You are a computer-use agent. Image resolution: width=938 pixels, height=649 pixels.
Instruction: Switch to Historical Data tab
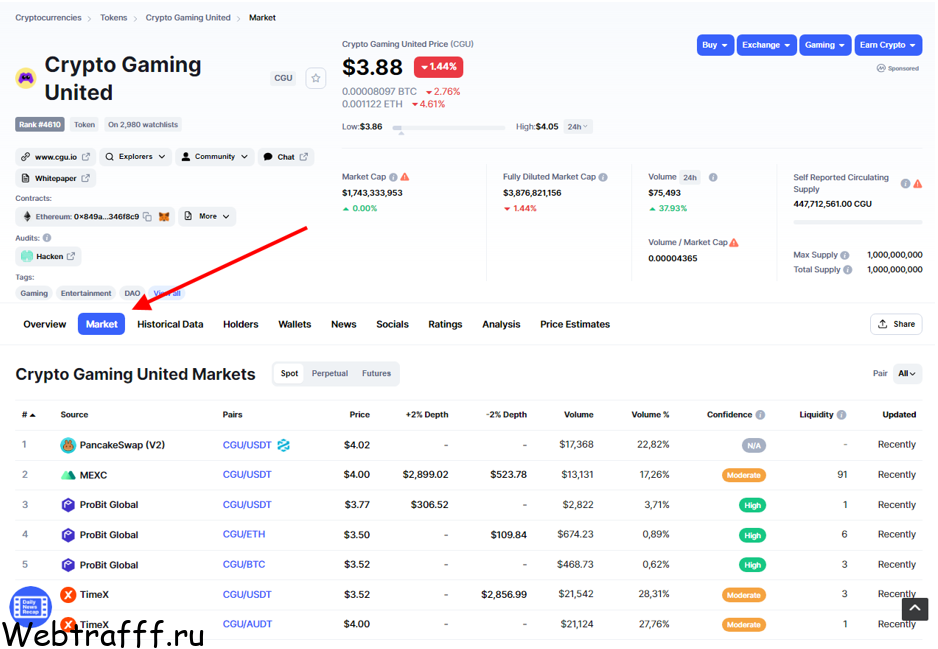coord(170,324)
